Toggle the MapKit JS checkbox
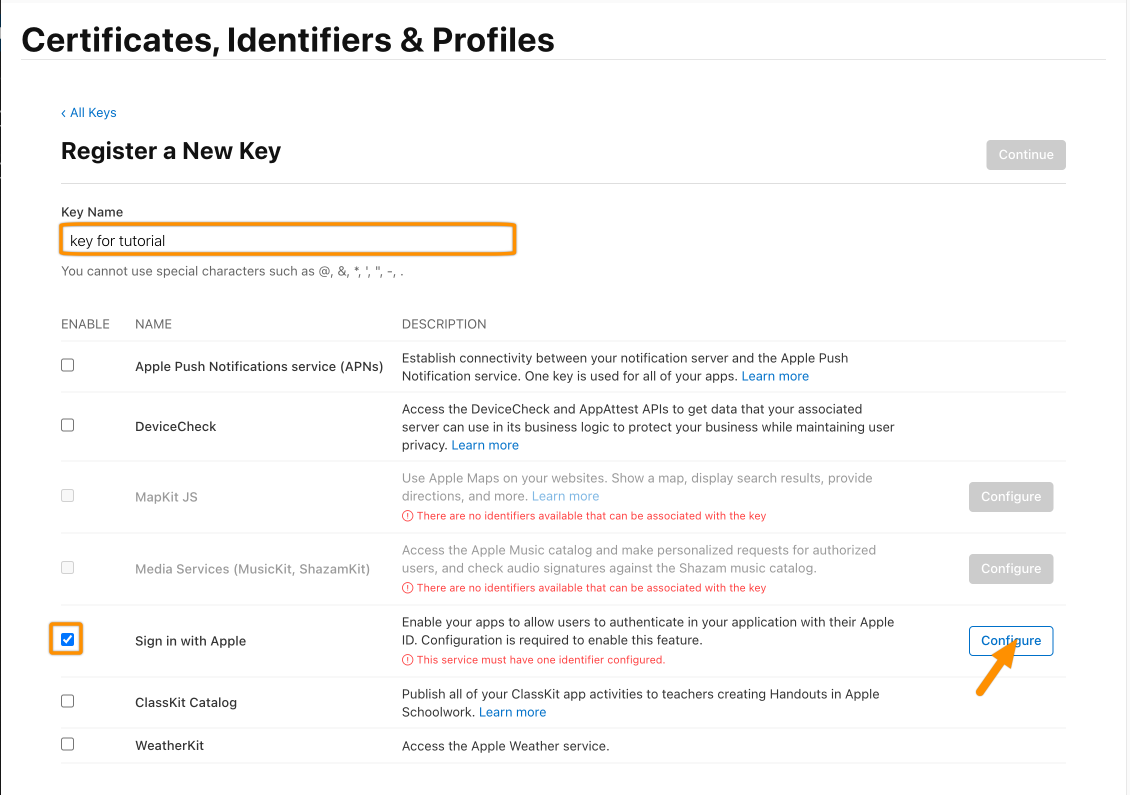Screen dimensions: 1130x795 [68, 496]
